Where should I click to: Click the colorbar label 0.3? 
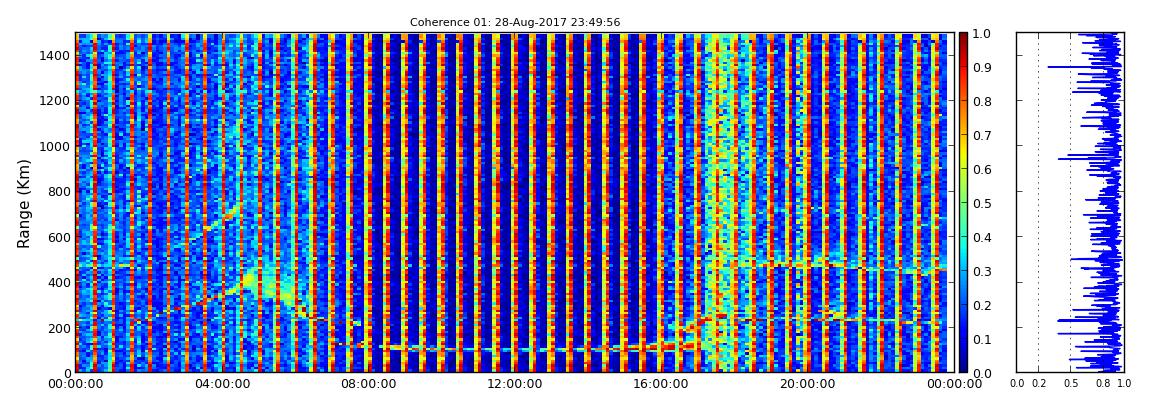(983, 271)
